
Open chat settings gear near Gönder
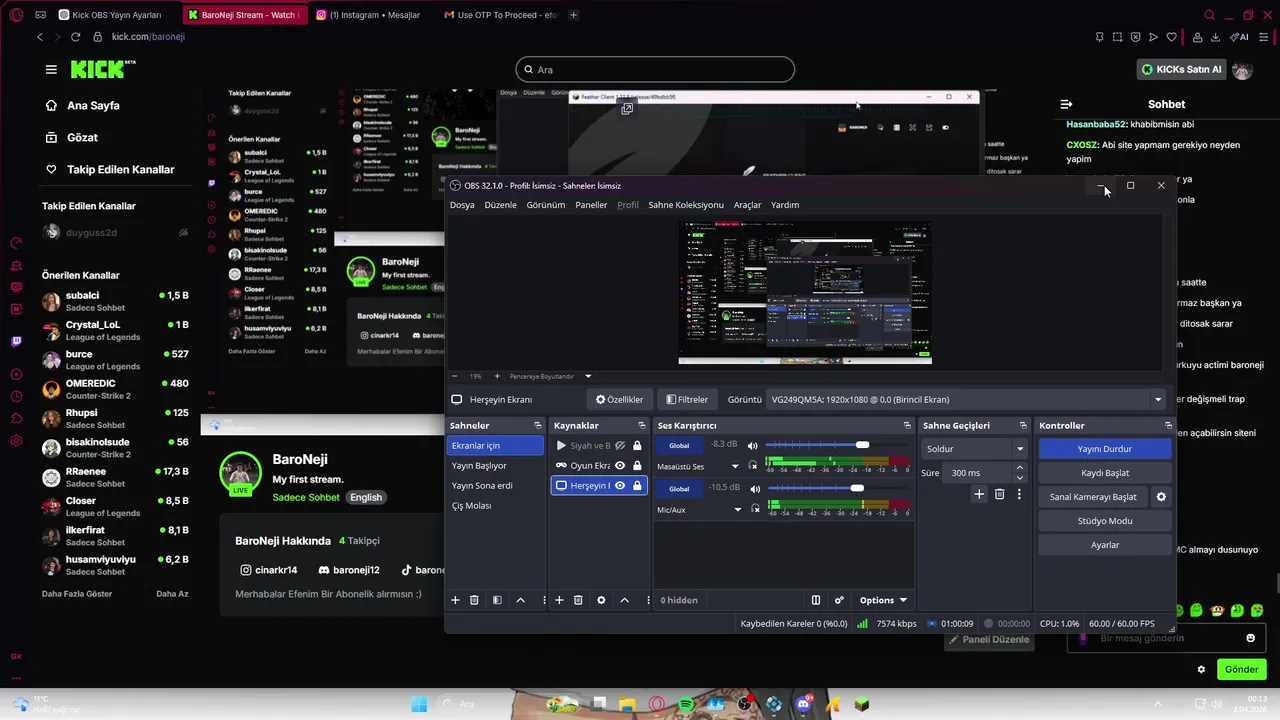1201,669
